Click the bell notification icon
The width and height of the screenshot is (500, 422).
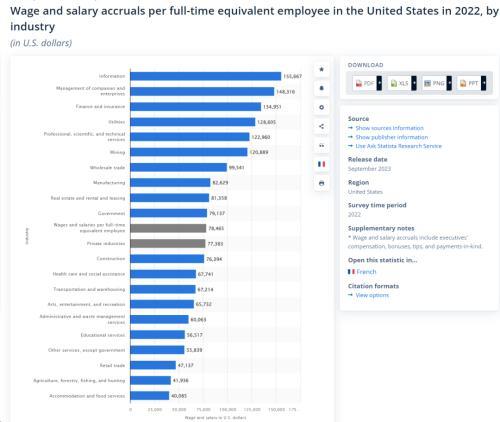(321, 88)
